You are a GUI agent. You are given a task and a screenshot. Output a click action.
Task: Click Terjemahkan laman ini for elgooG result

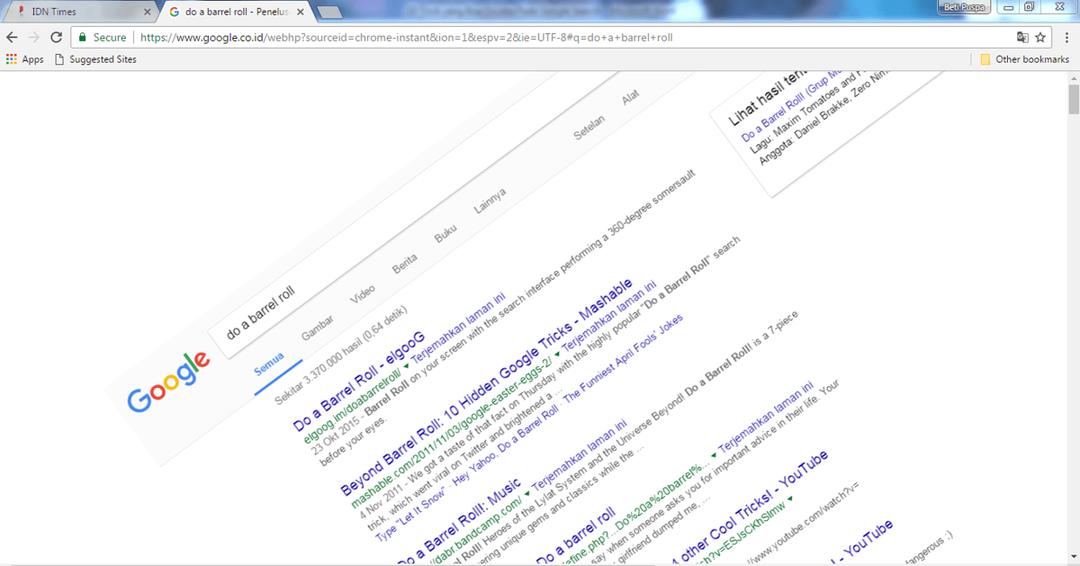click(x=458, y=329)
